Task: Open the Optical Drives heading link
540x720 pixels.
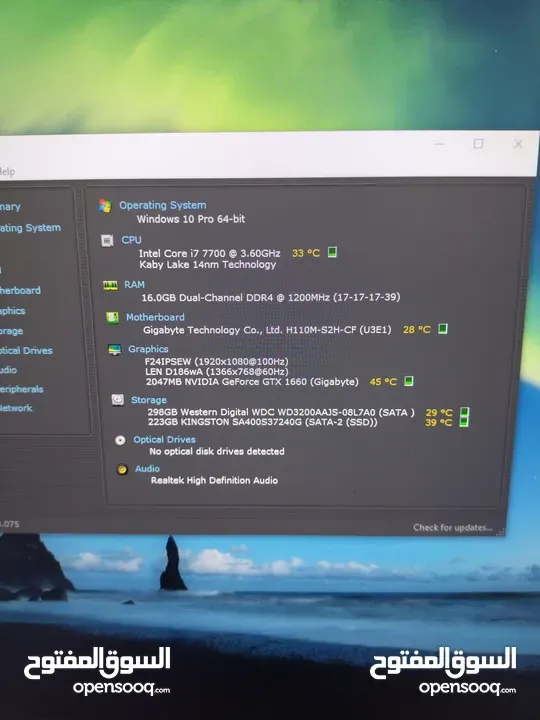Action: [164, 439]
